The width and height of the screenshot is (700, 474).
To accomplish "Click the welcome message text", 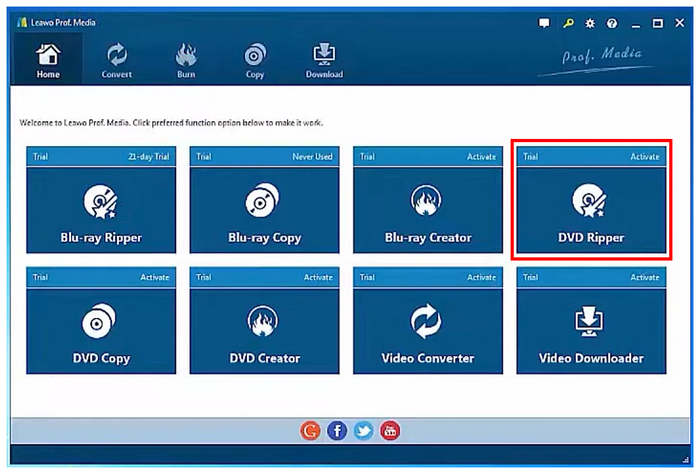I will coord(171,123).
